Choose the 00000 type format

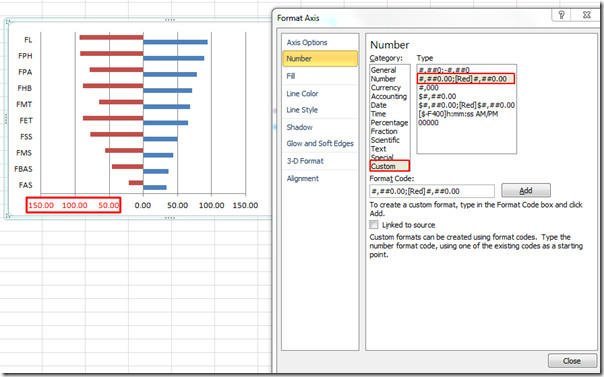click(x=428, y=122)
